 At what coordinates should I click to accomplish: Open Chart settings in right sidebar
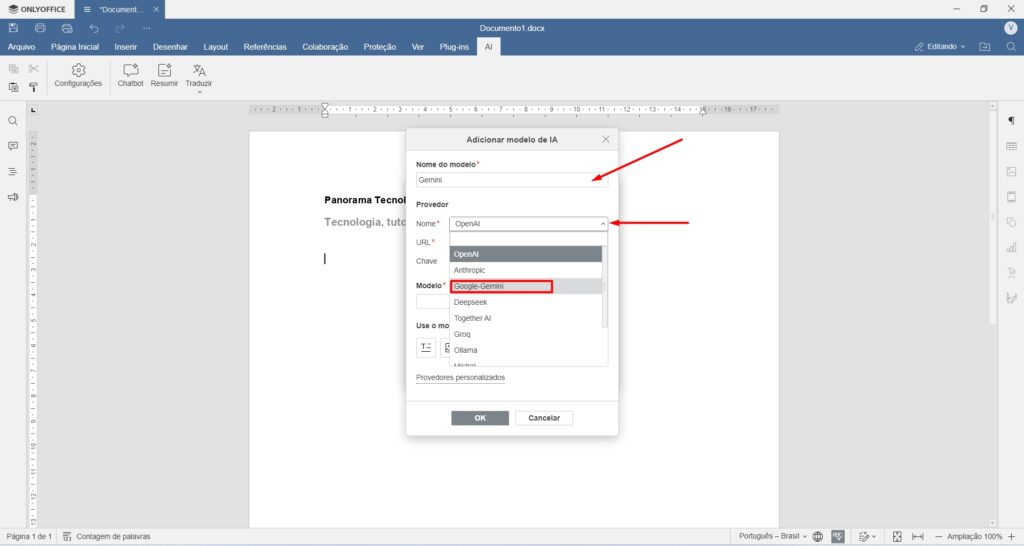pos(1011,248)
